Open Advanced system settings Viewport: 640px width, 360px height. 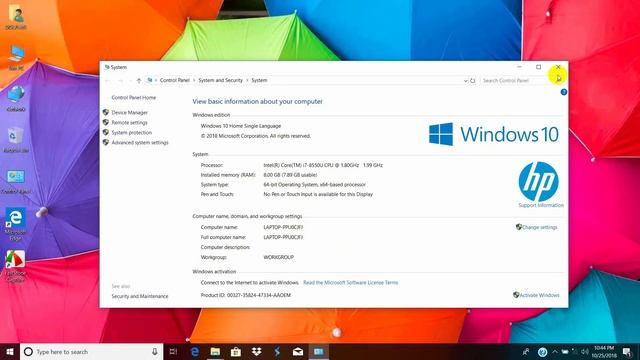(140, 142)
